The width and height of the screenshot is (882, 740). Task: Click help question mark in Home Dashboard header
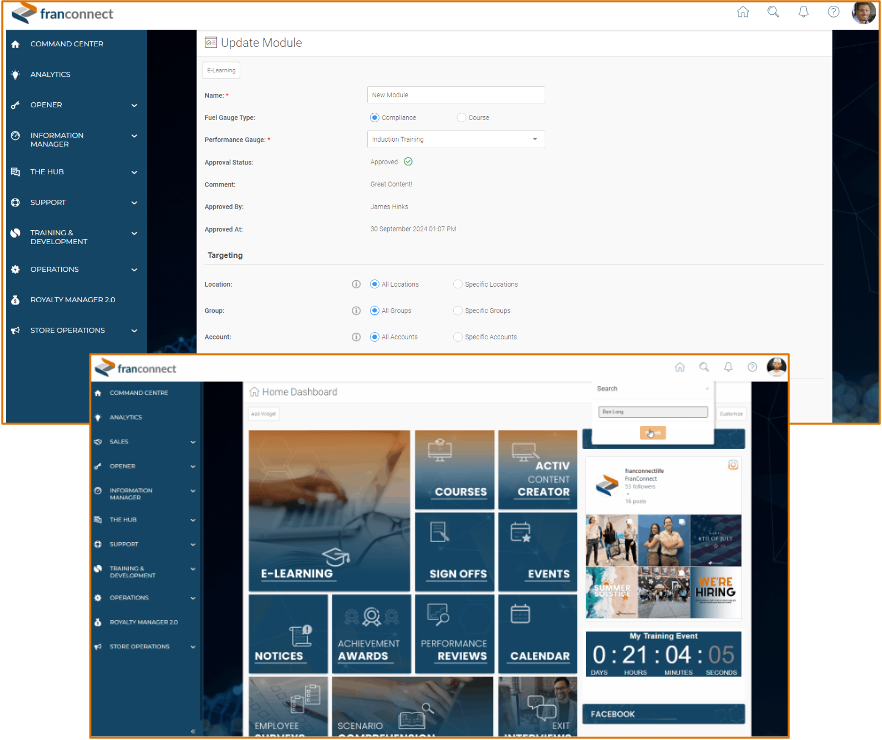click(x=752, y=367)
